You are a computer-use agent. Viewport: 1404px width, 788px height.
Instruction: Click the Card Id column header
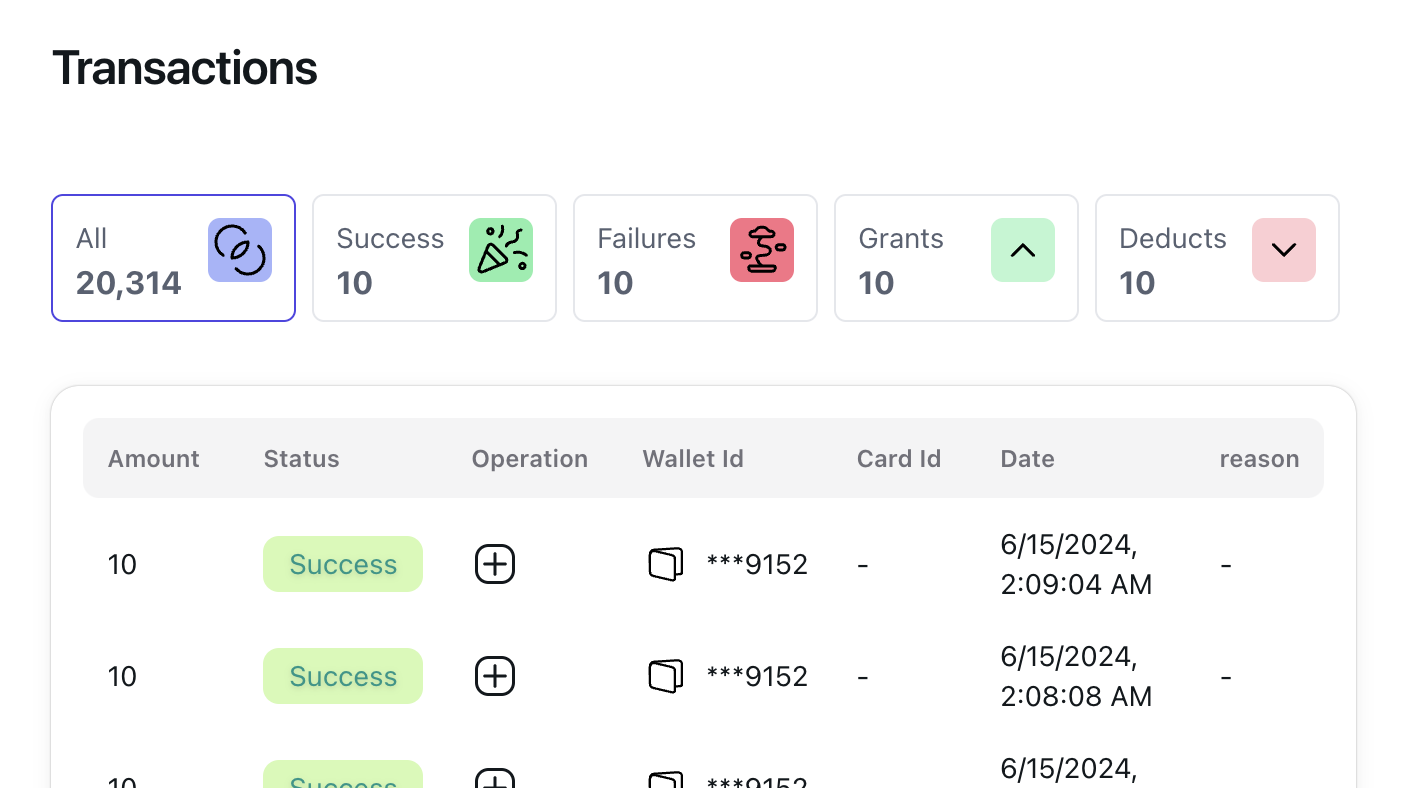[x=899, y=459]
